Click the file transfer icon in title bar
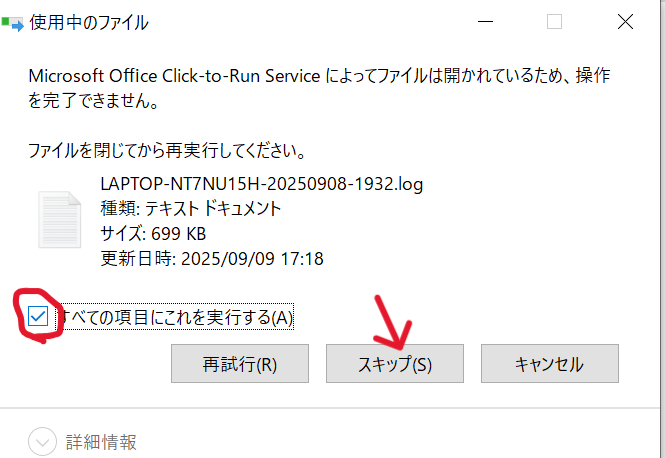The height and width of the screenshot is (458, 665). click(12, 23)
